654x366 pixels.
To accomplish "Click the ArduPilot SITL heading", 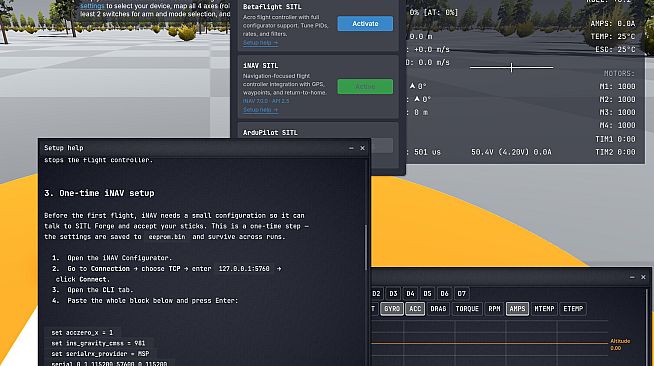I will click(x=270, y=133).
